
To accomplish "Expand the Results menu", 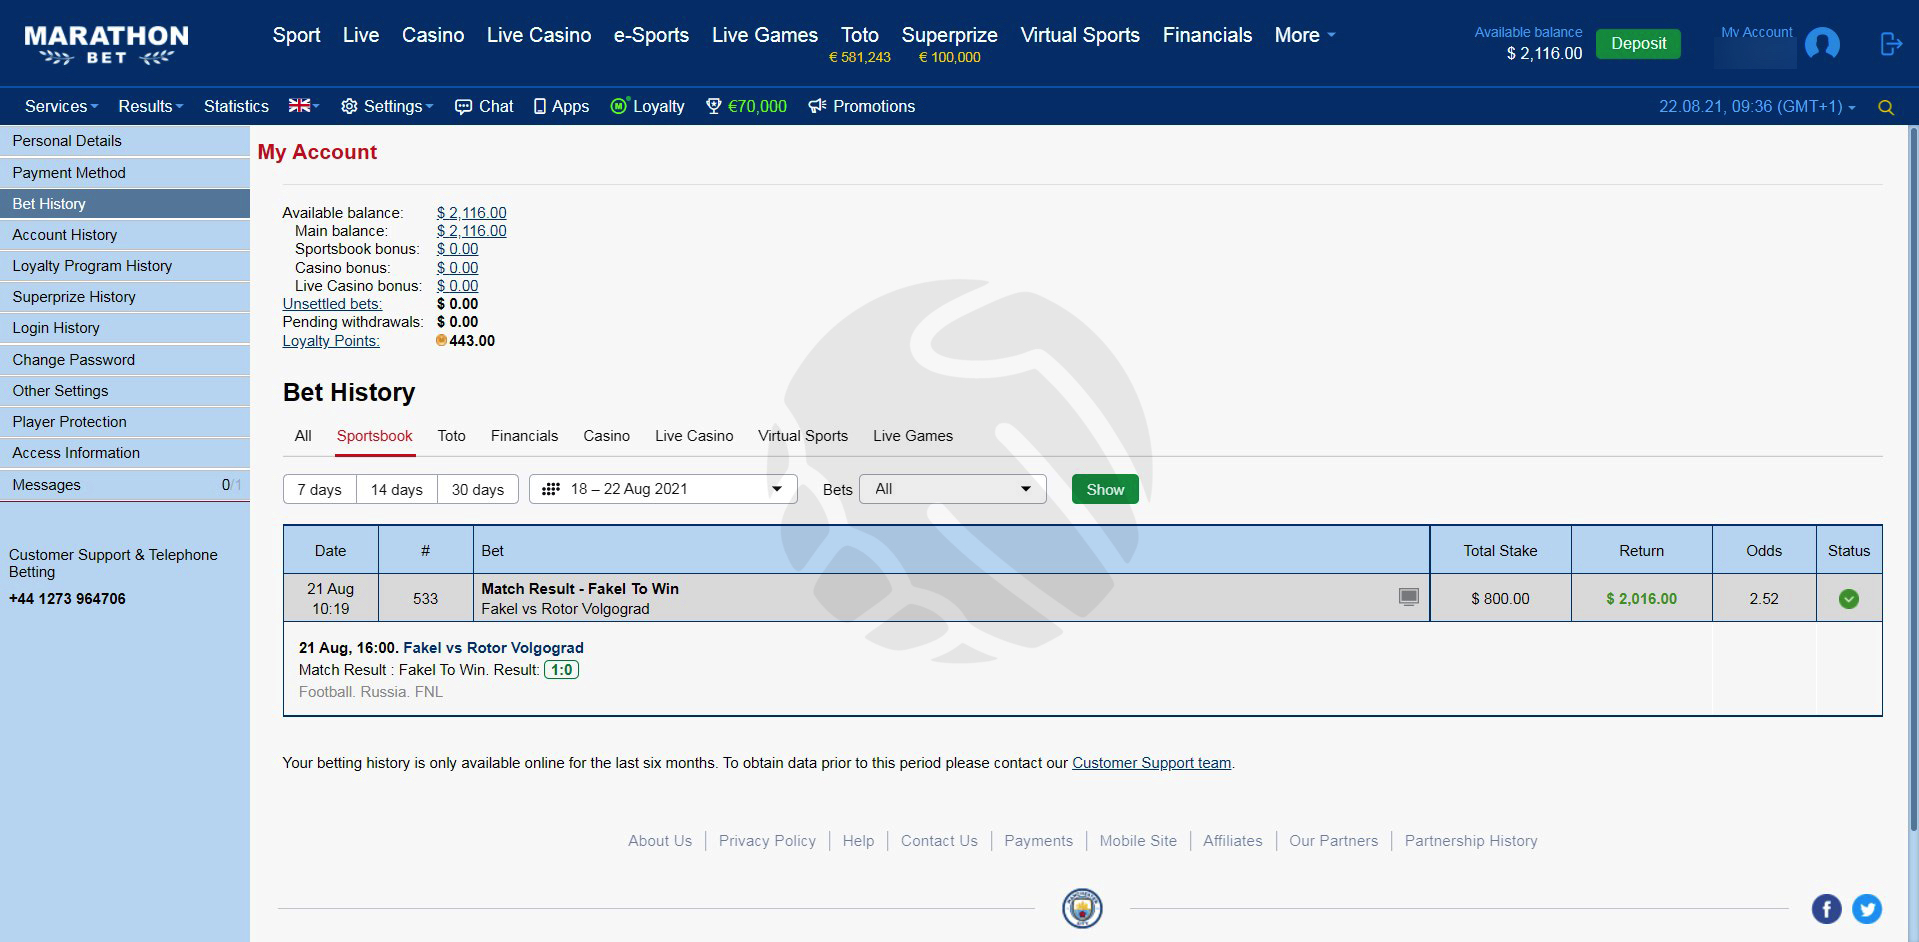I will (x=151, y=106).
